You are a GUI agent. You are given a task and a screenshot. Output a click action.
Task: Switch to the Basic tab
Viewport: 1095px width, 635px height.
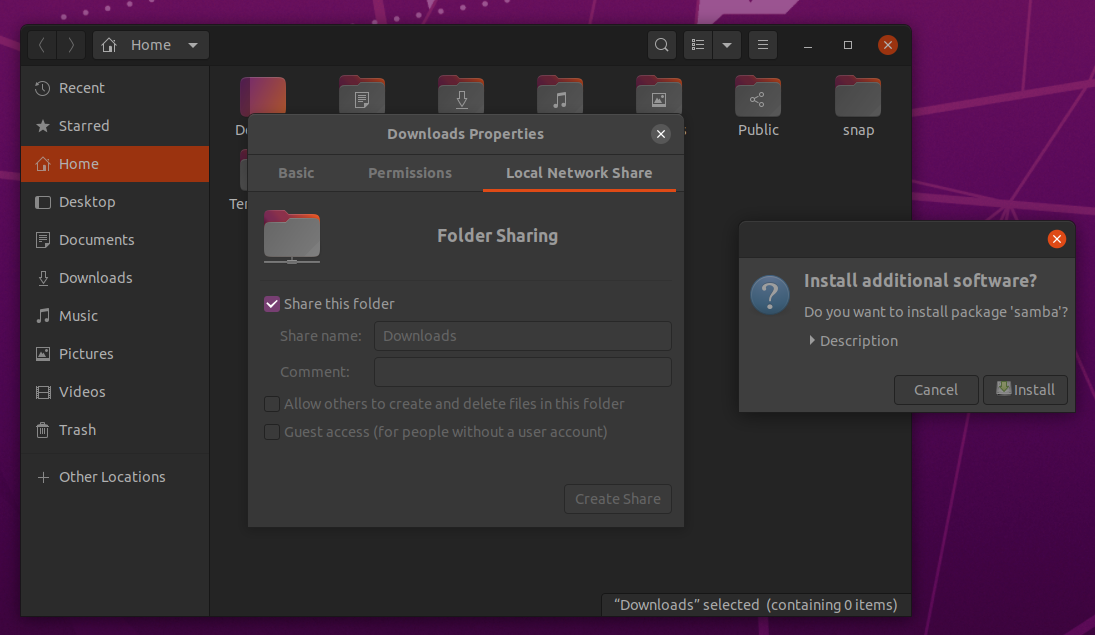pyautogui.click(x=296, y=173)
